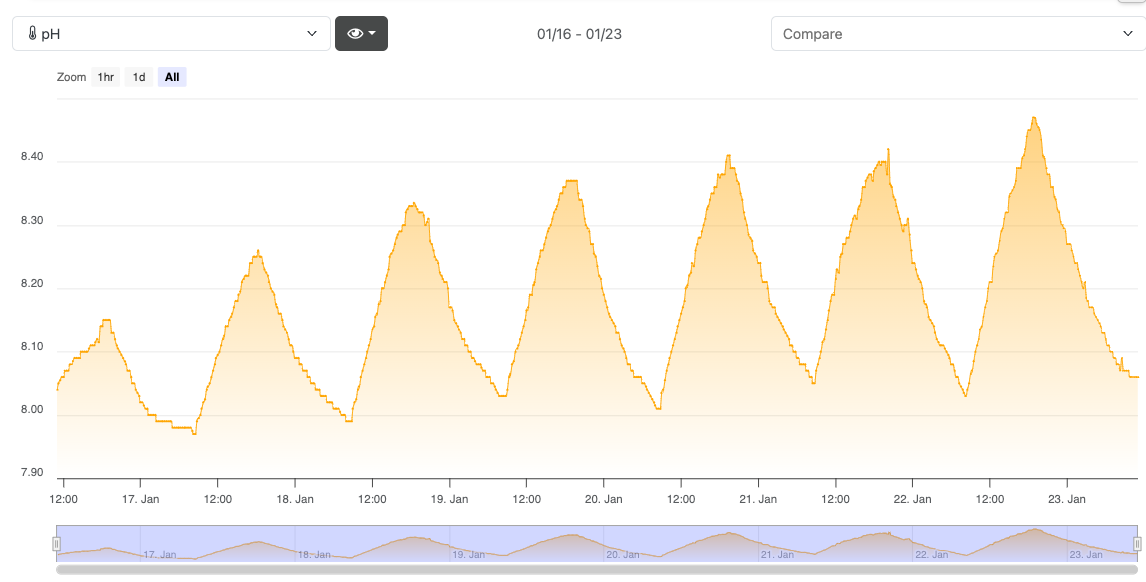Click the navigator overview chart area
Screen dimensions: 1146x582
596,543
